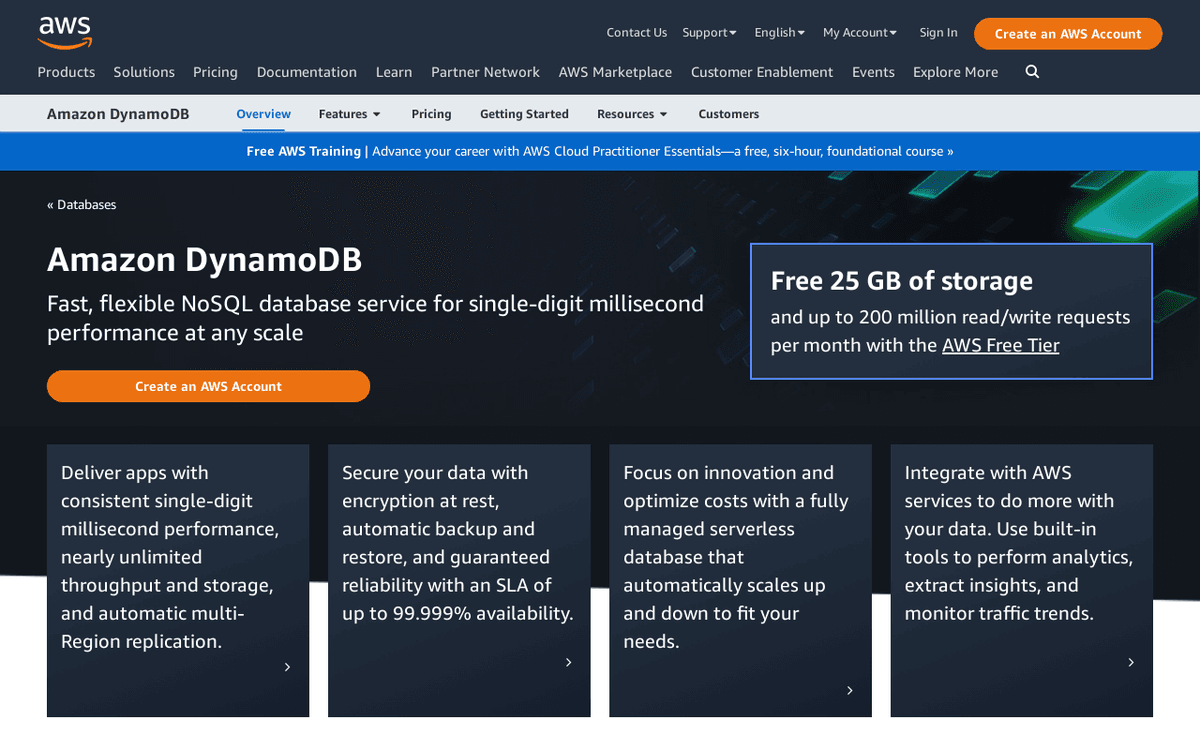
Task: Click arrow on the encryption at rest card
Action: [568, 662]
